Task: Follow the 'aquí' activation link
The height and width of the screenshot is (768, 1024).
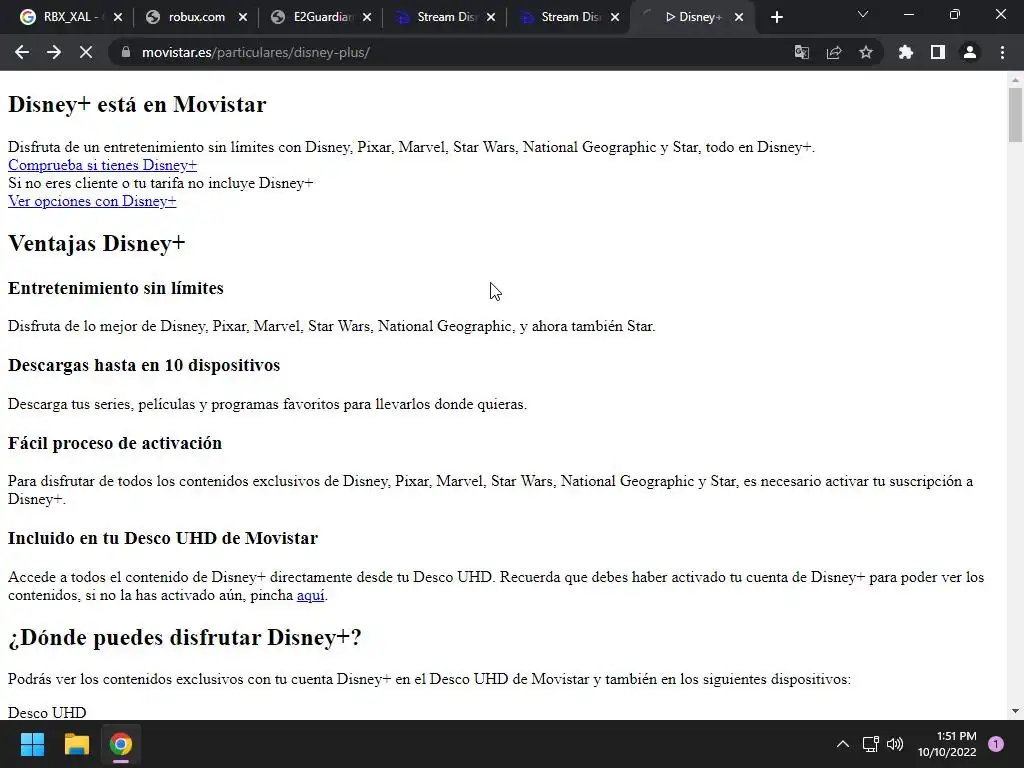Action: 310,595
